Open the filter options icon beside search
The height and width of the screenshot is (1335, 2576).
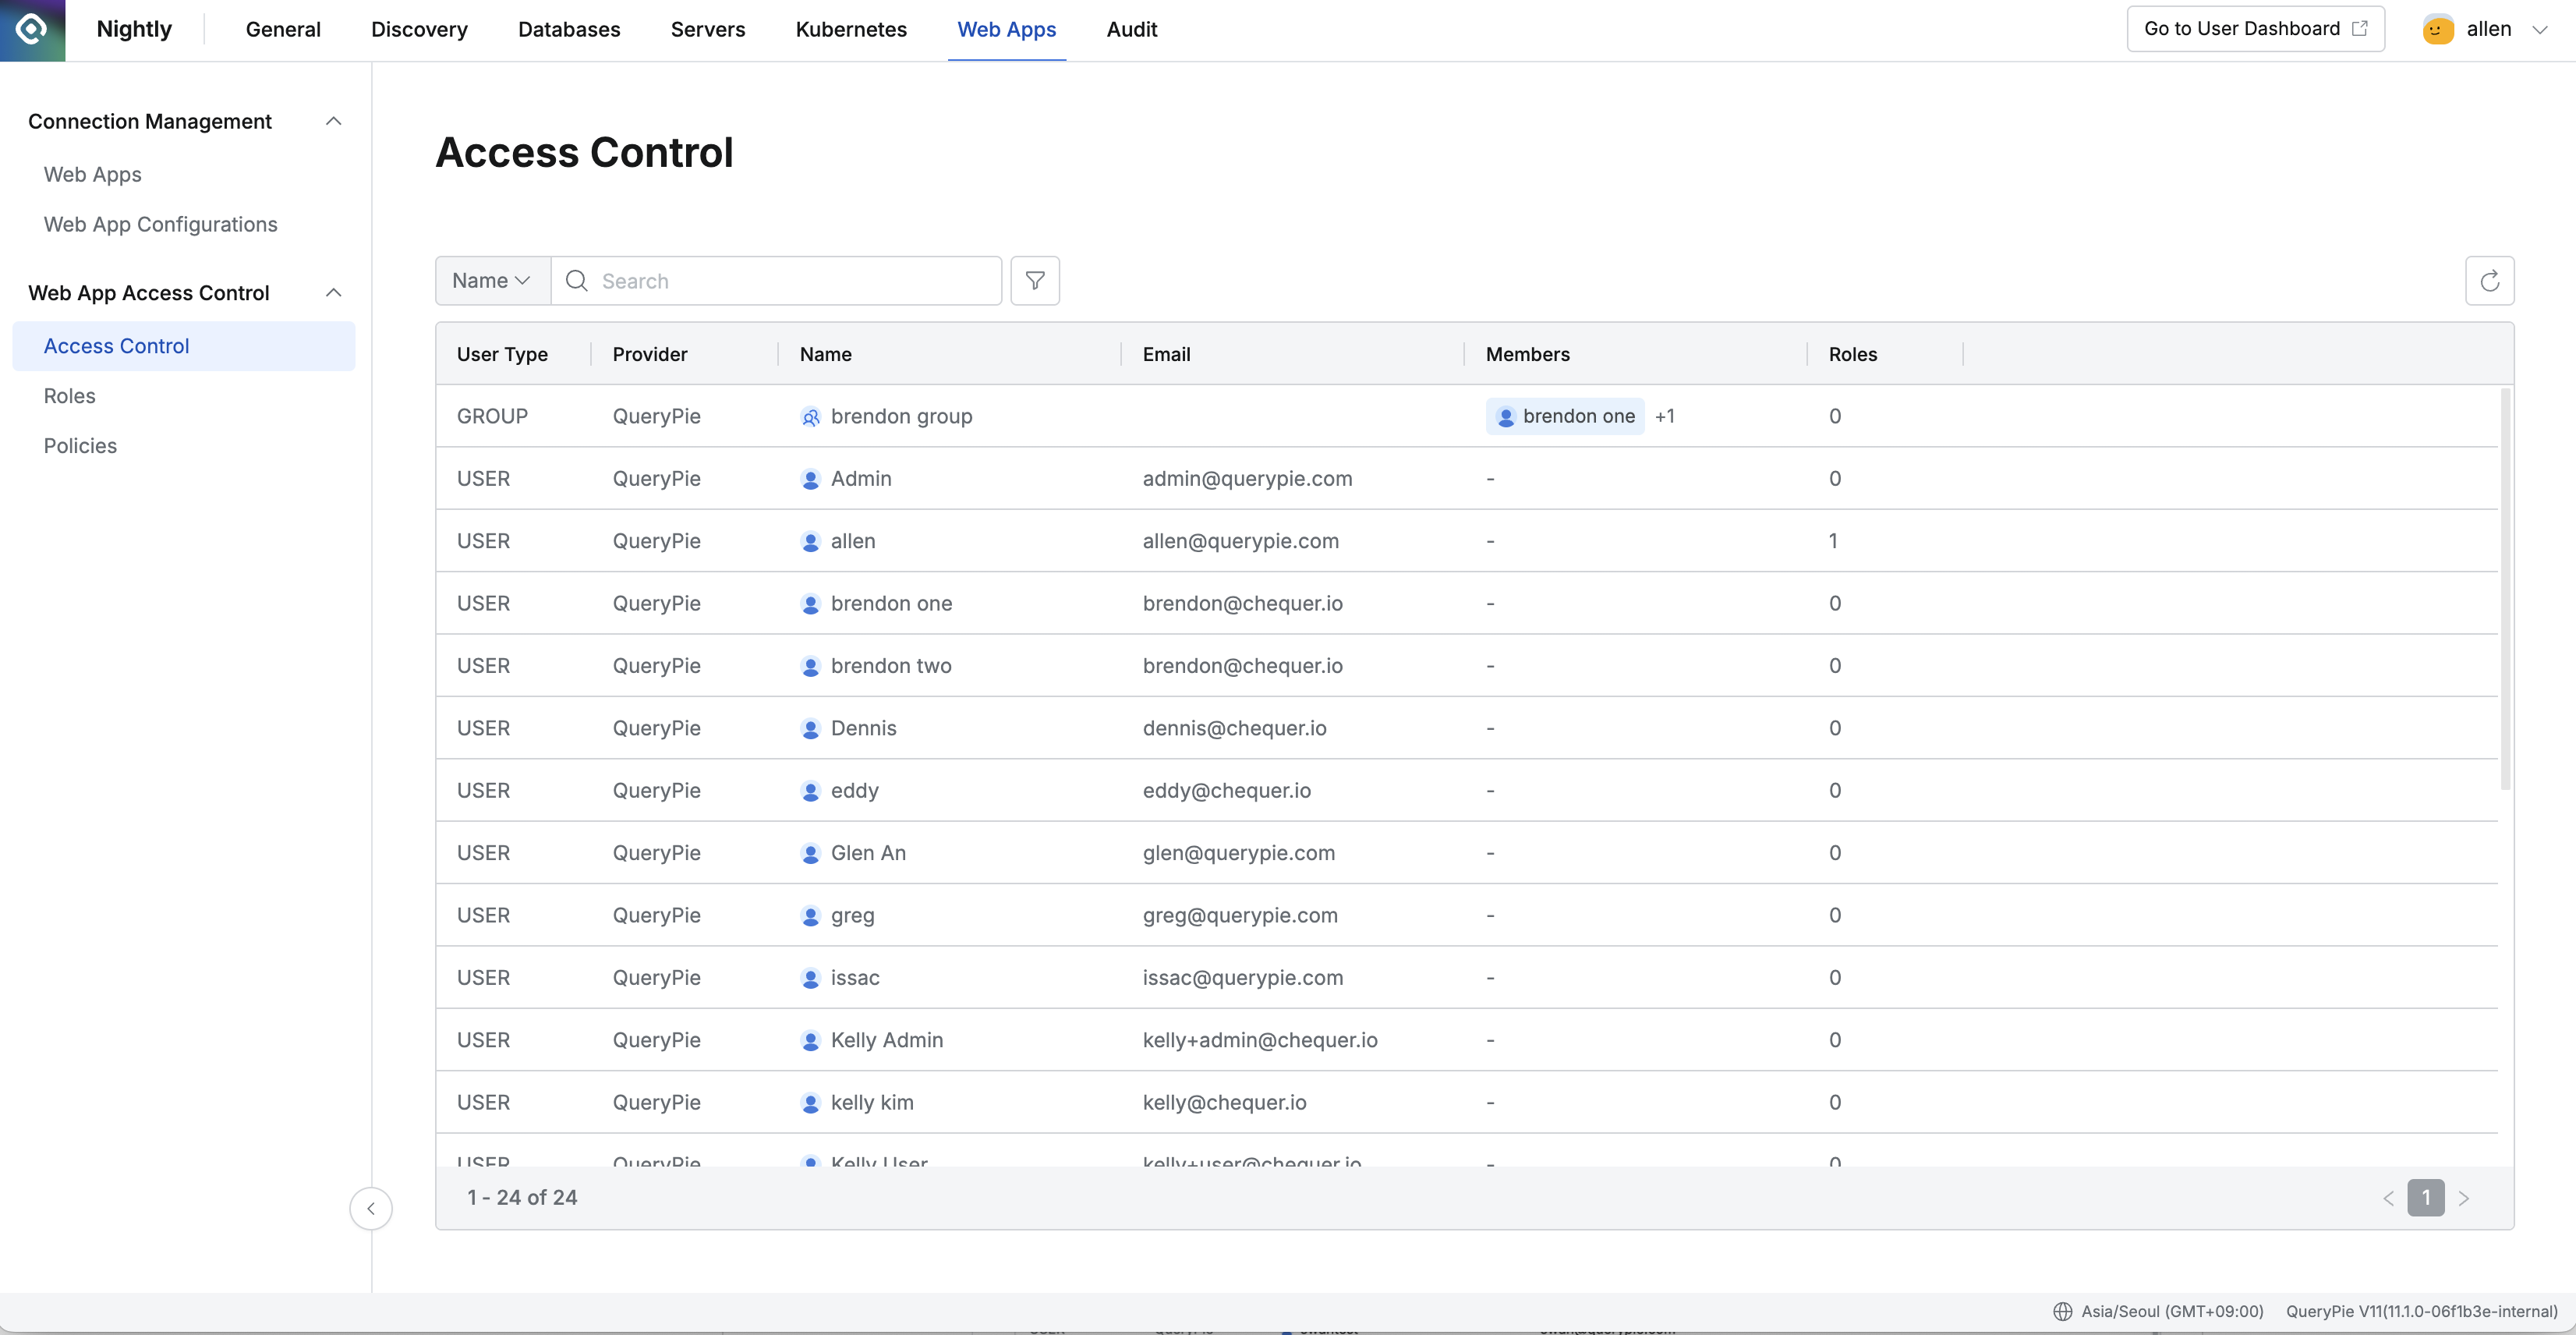point(1034,280)
